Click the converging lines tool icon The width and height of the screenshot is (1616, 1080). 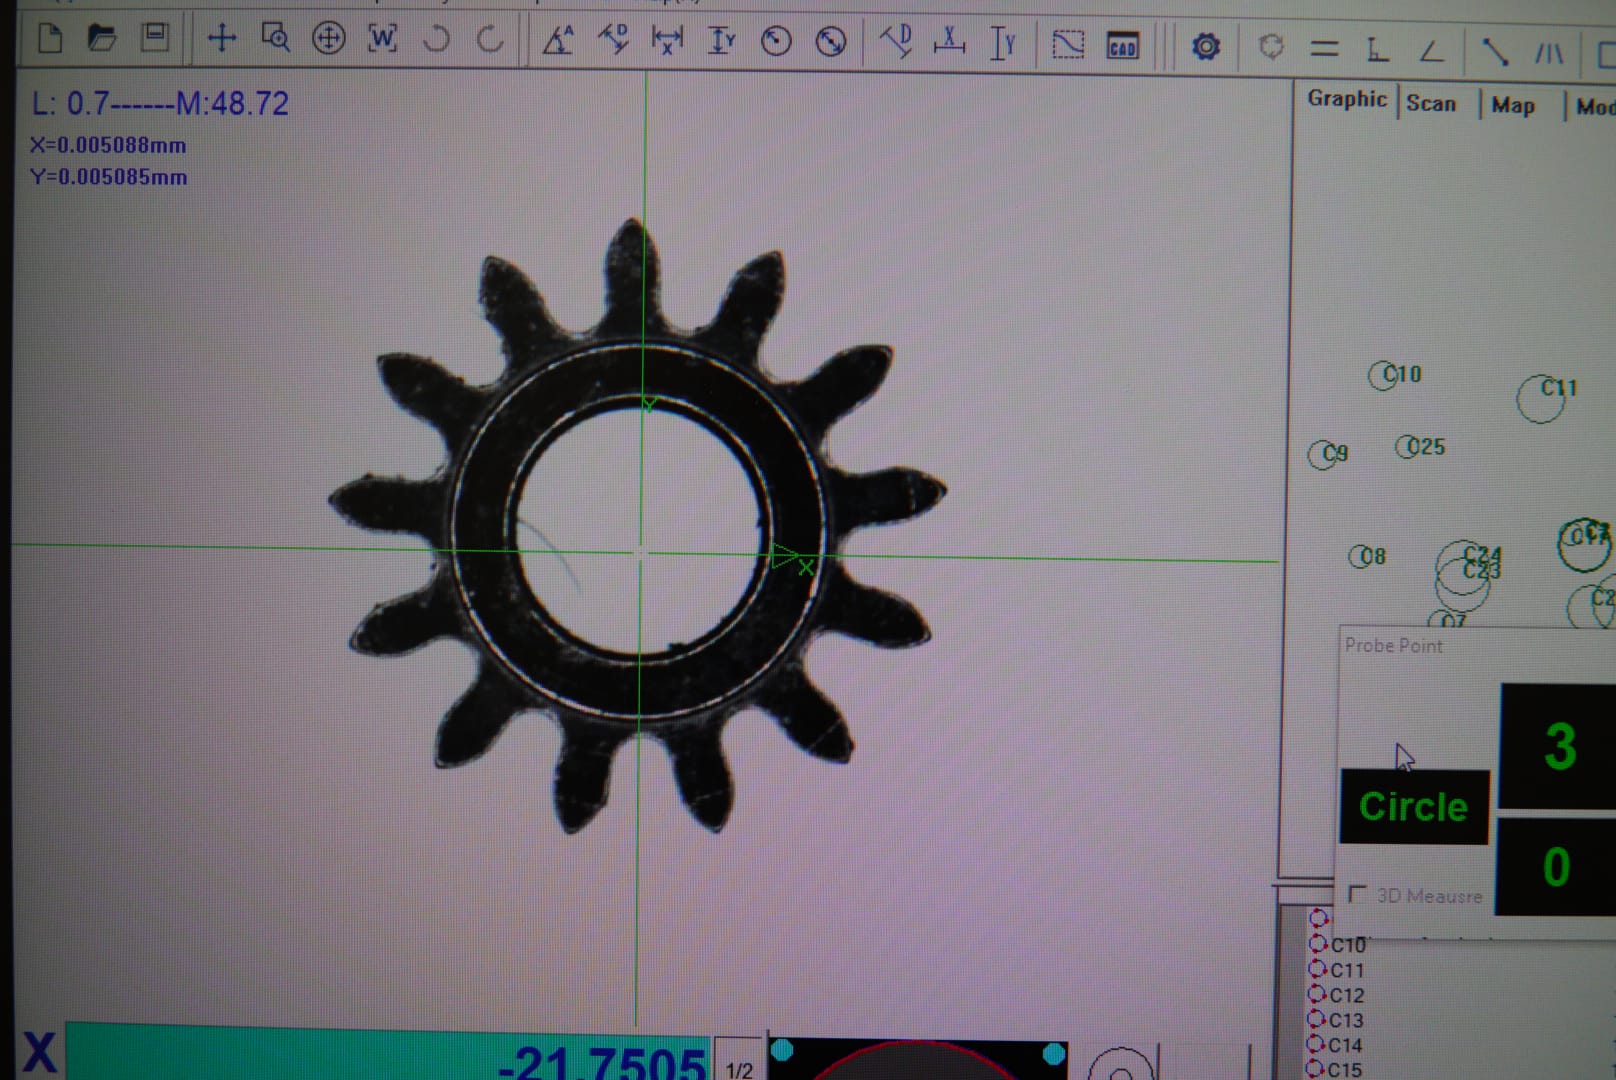point(1549,53)
